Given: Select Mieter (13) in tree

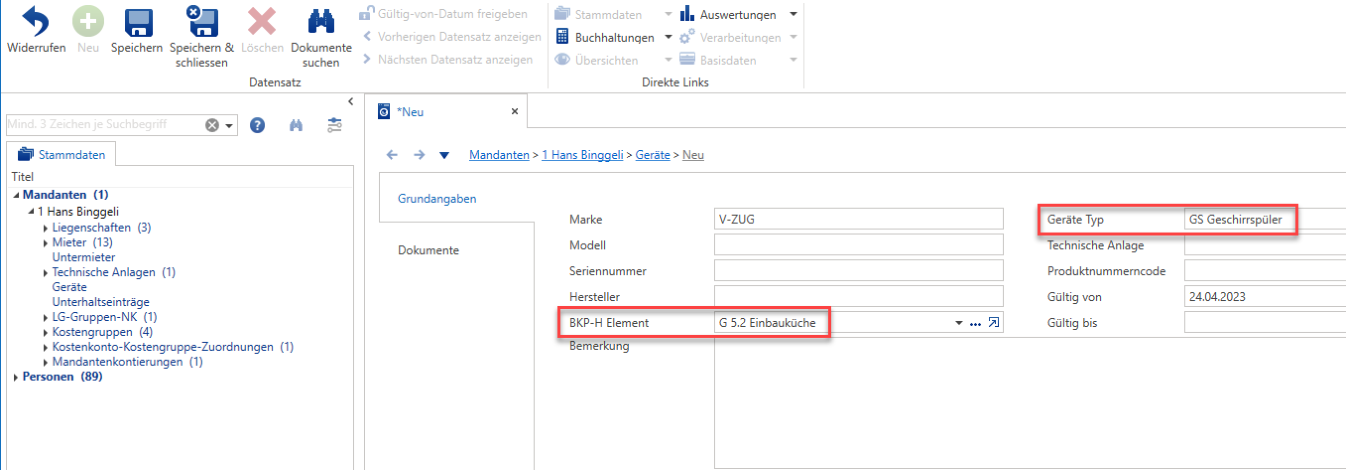Looking at the screenshot, I should tap(82, 242).
